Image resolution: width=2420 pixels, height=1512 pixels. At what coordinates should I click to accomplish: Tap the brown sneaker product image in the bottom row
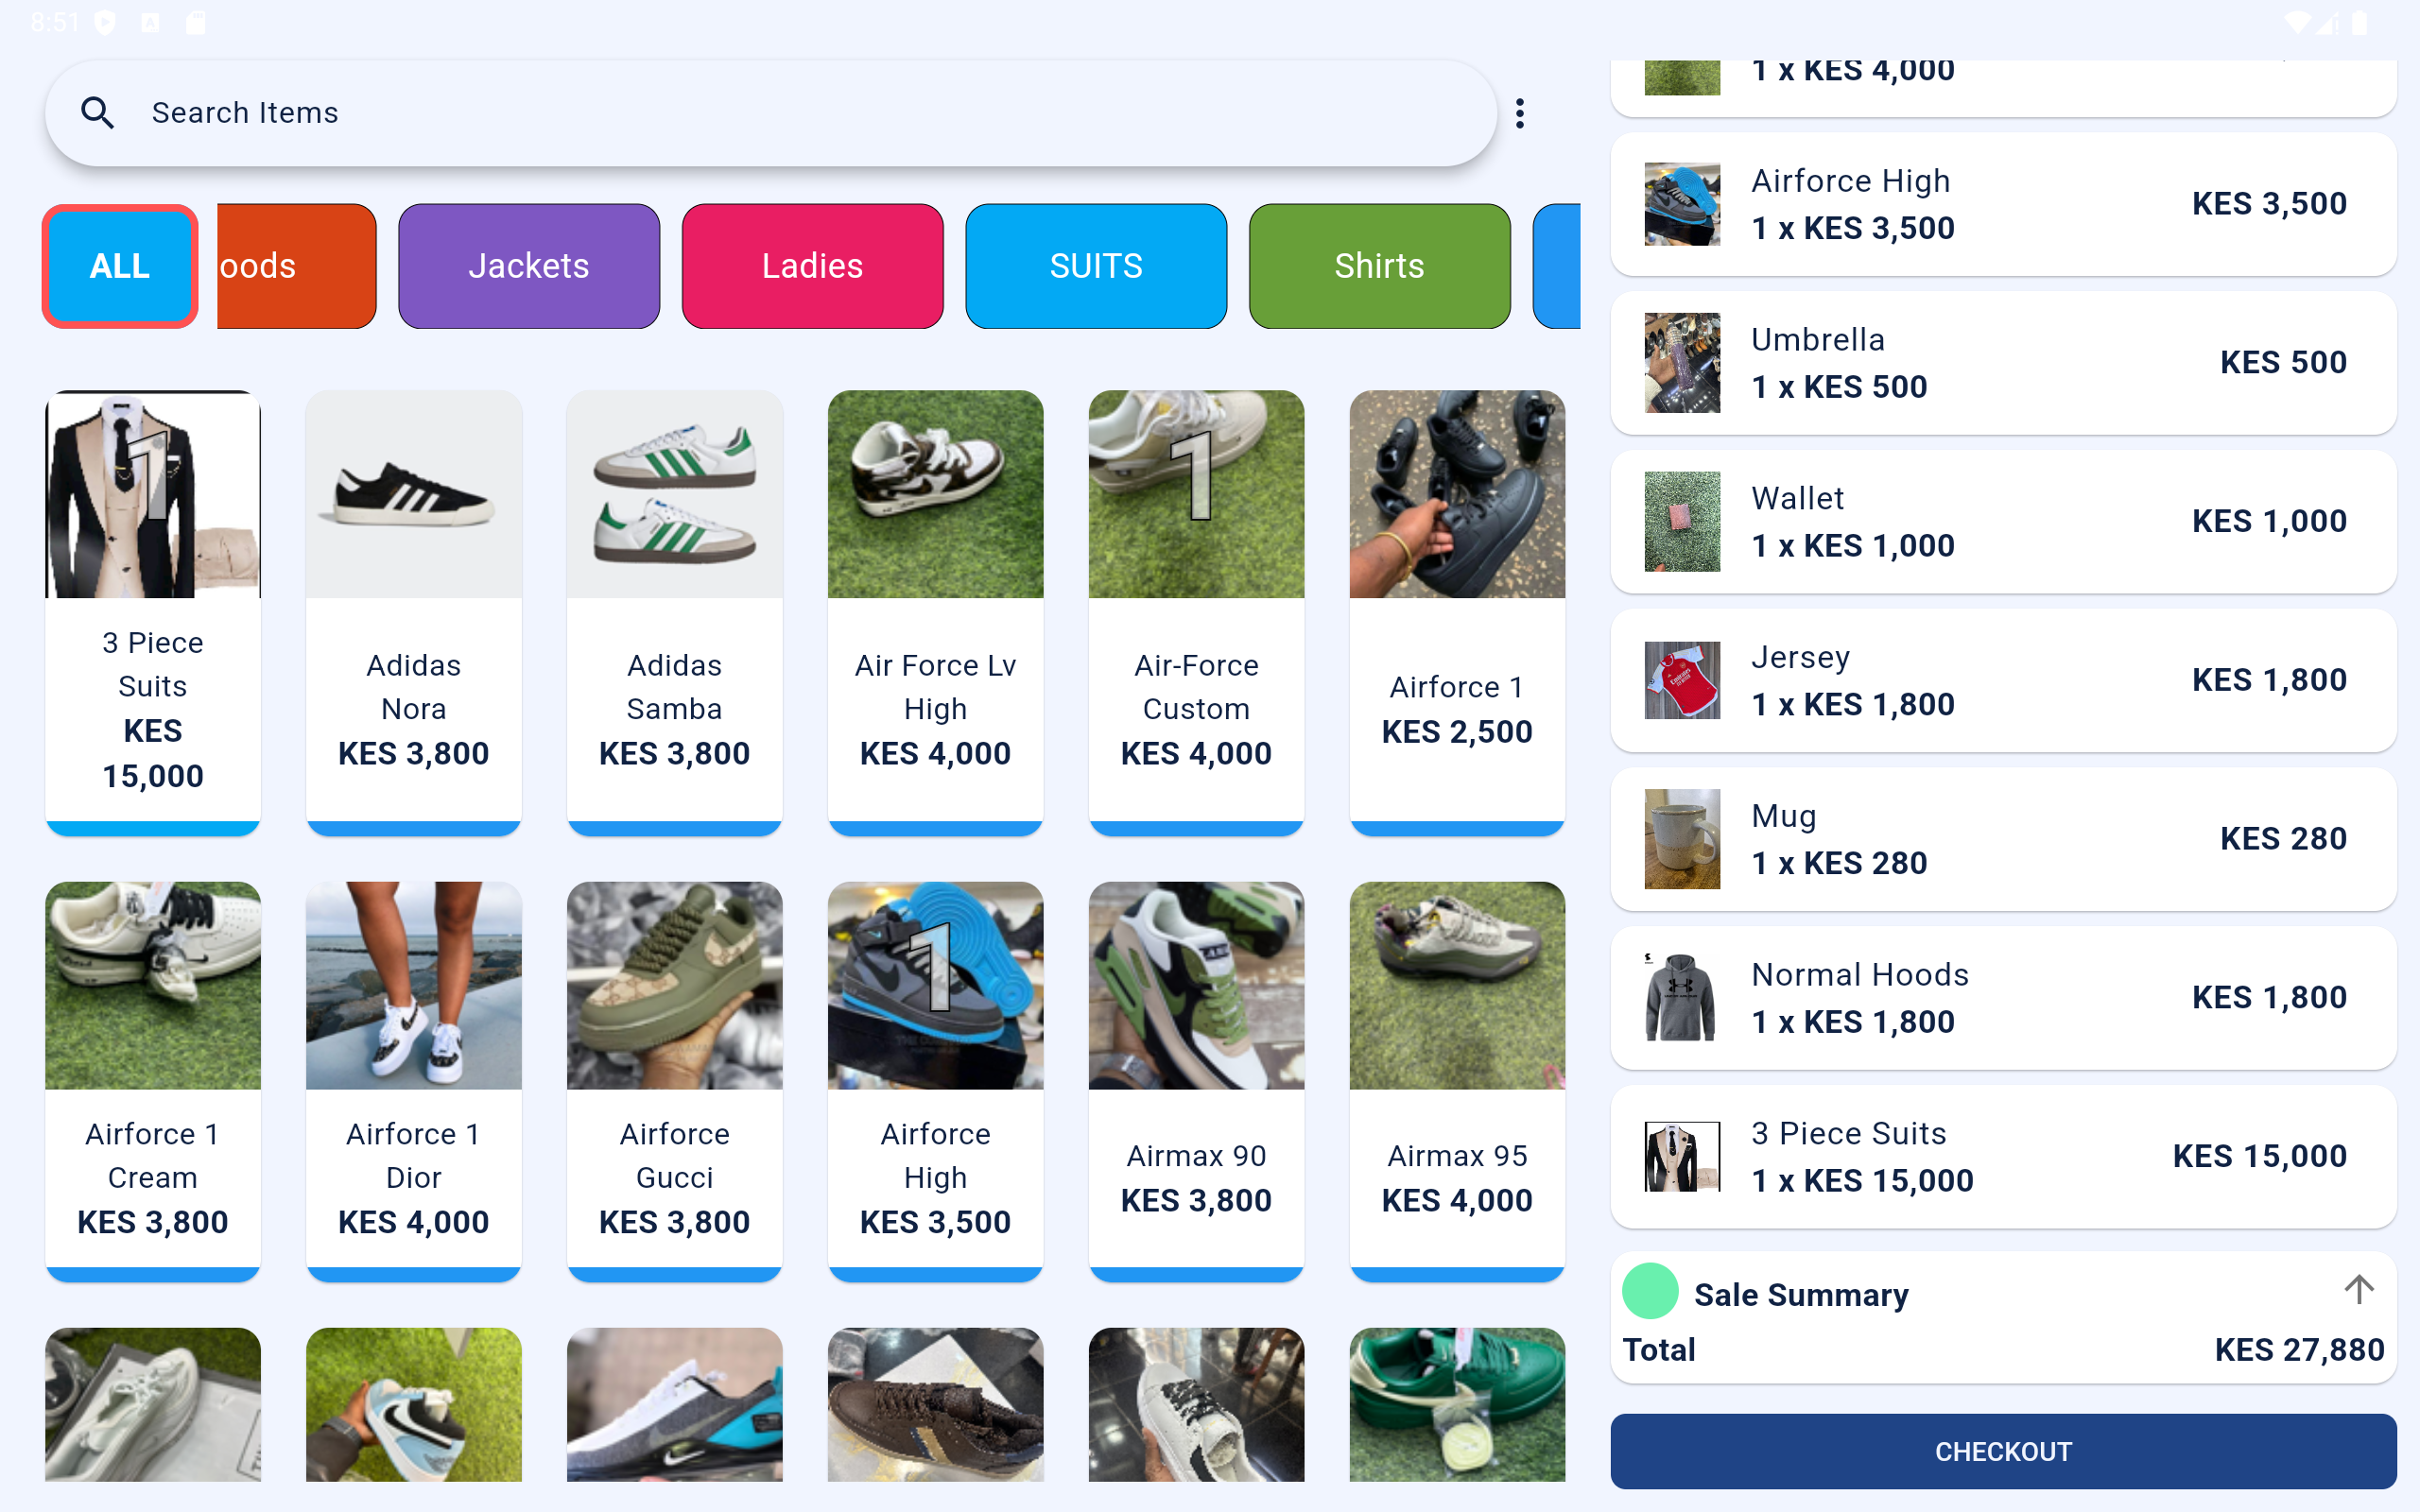pyautogui.click(x=936, y=1404)
